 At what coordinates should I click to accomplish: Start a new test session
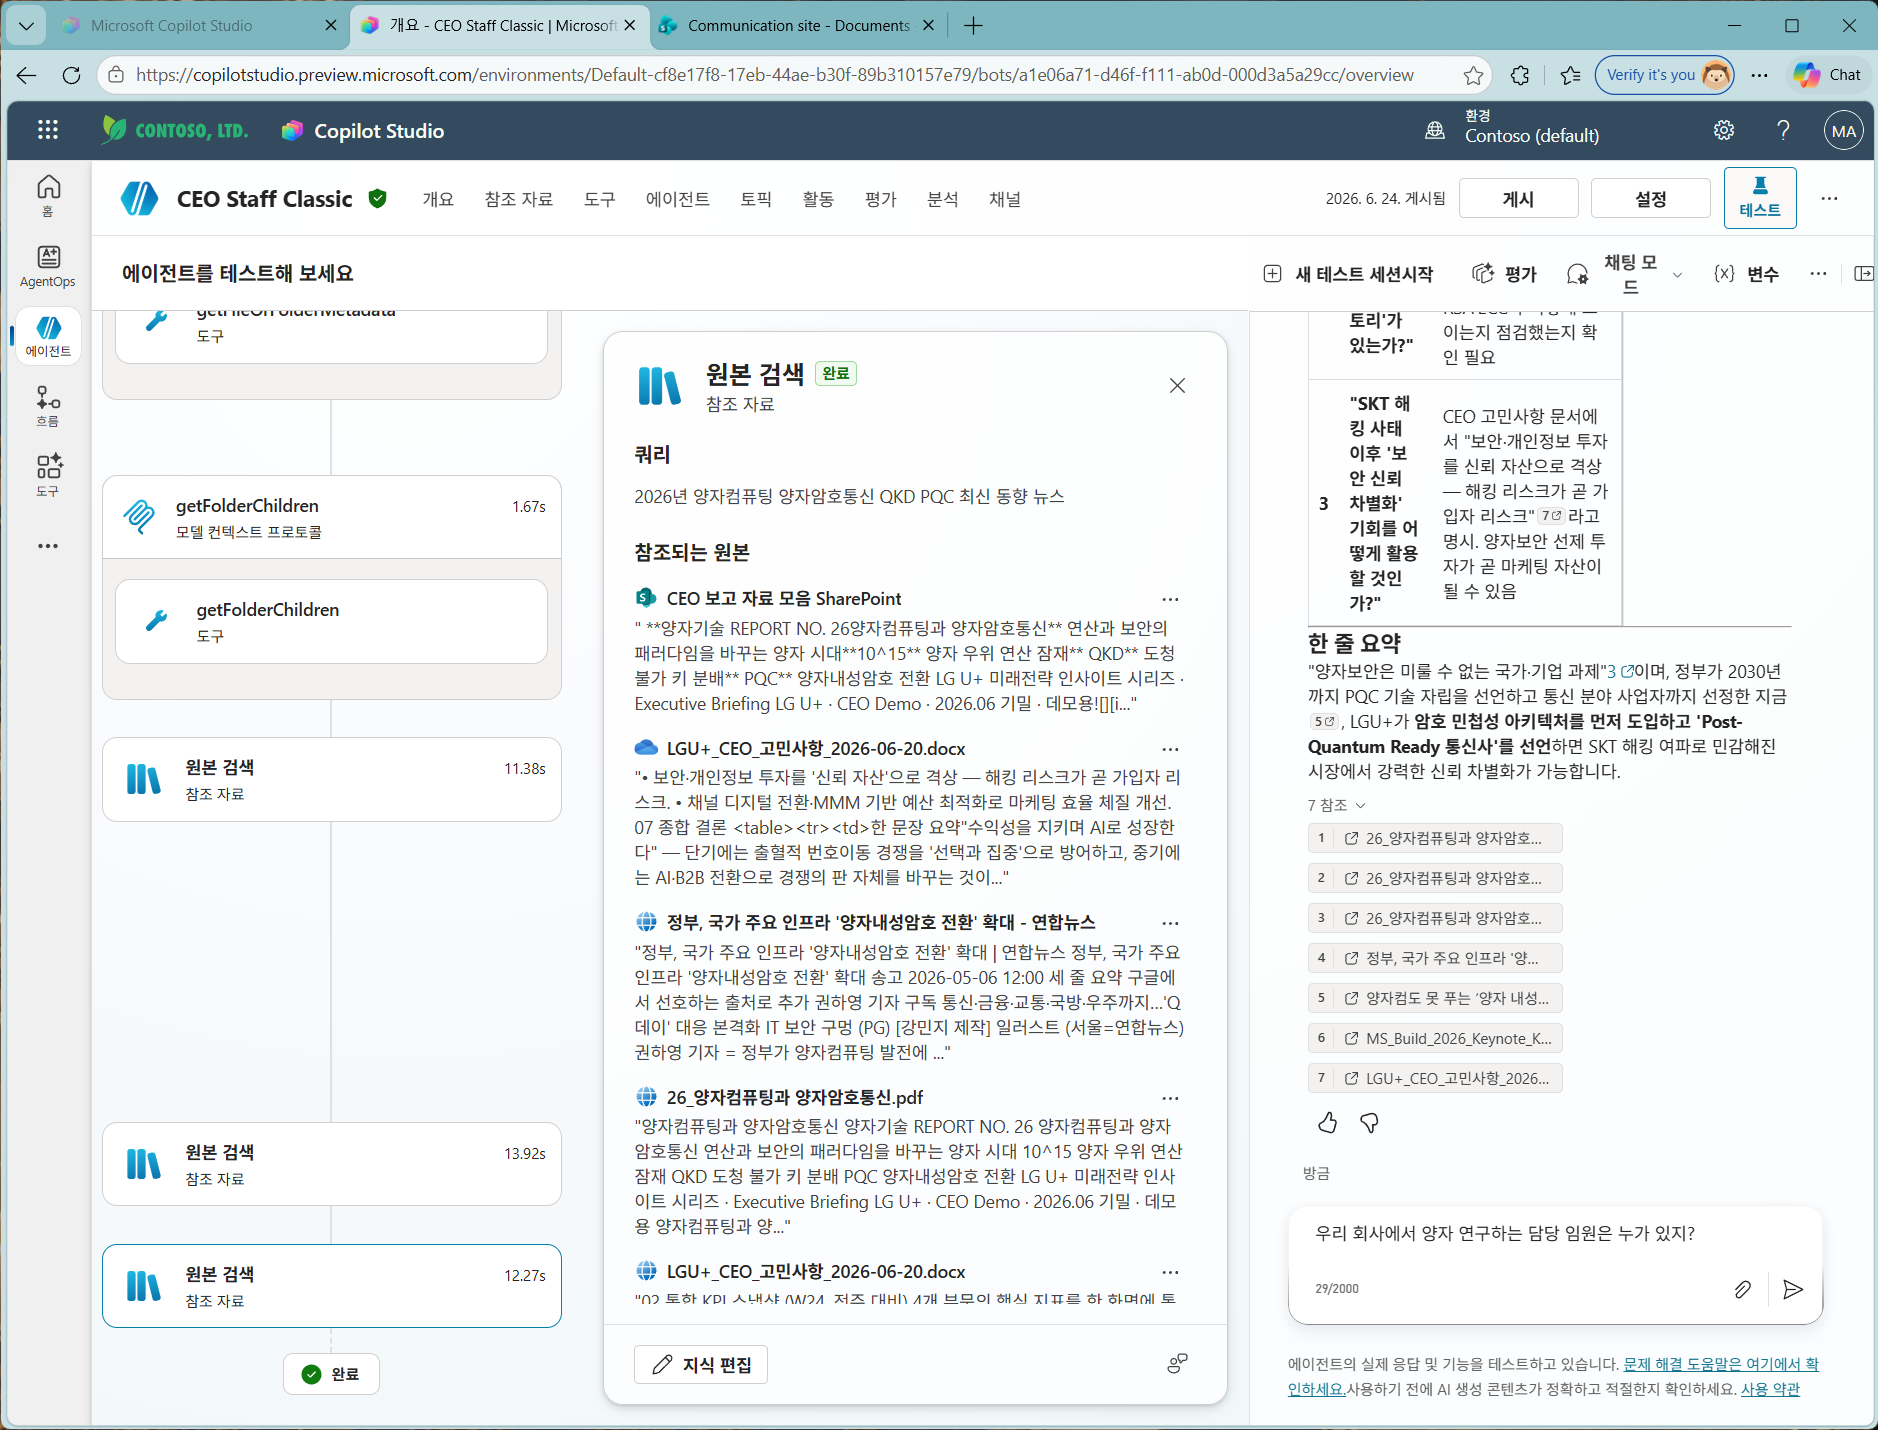[x=1348, y=274]
